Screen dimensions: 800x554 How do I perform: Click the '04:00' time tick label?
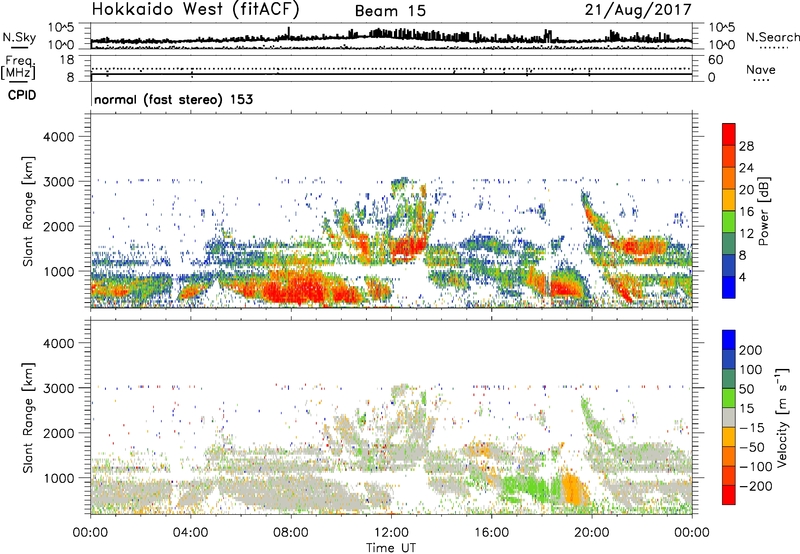point(191,533)
